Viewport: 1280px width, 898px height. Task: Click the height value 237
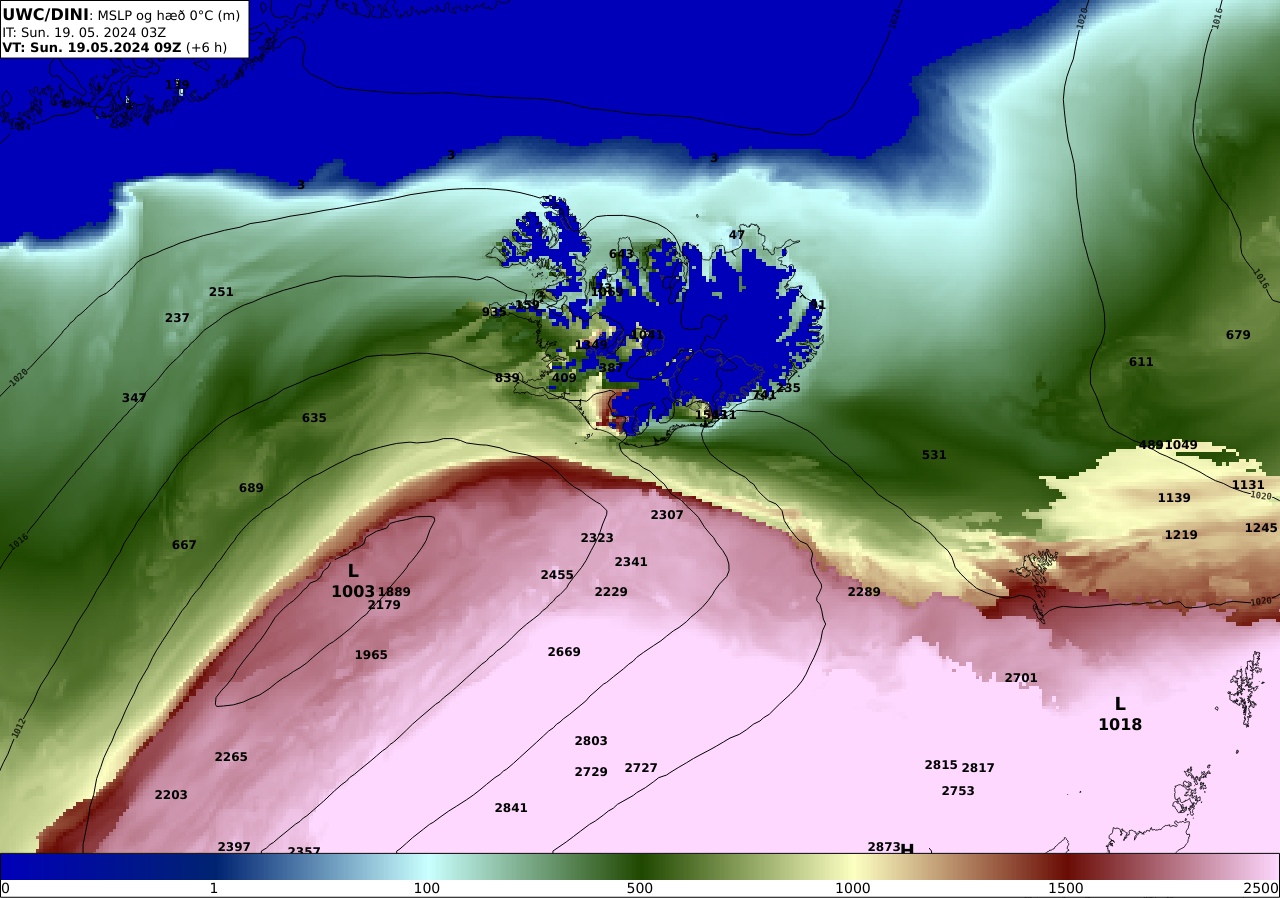tap(177, 318)
